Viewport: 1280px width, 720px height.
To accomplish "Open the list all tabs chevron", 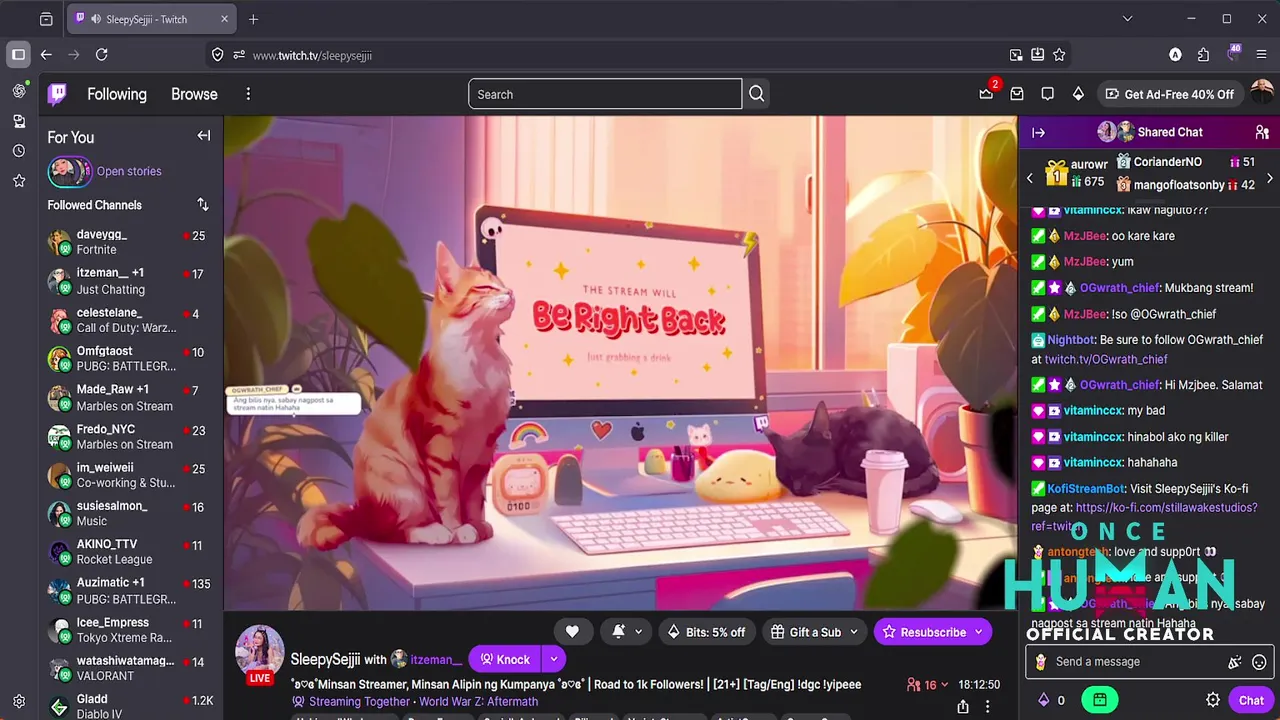I will point(1127,19).
